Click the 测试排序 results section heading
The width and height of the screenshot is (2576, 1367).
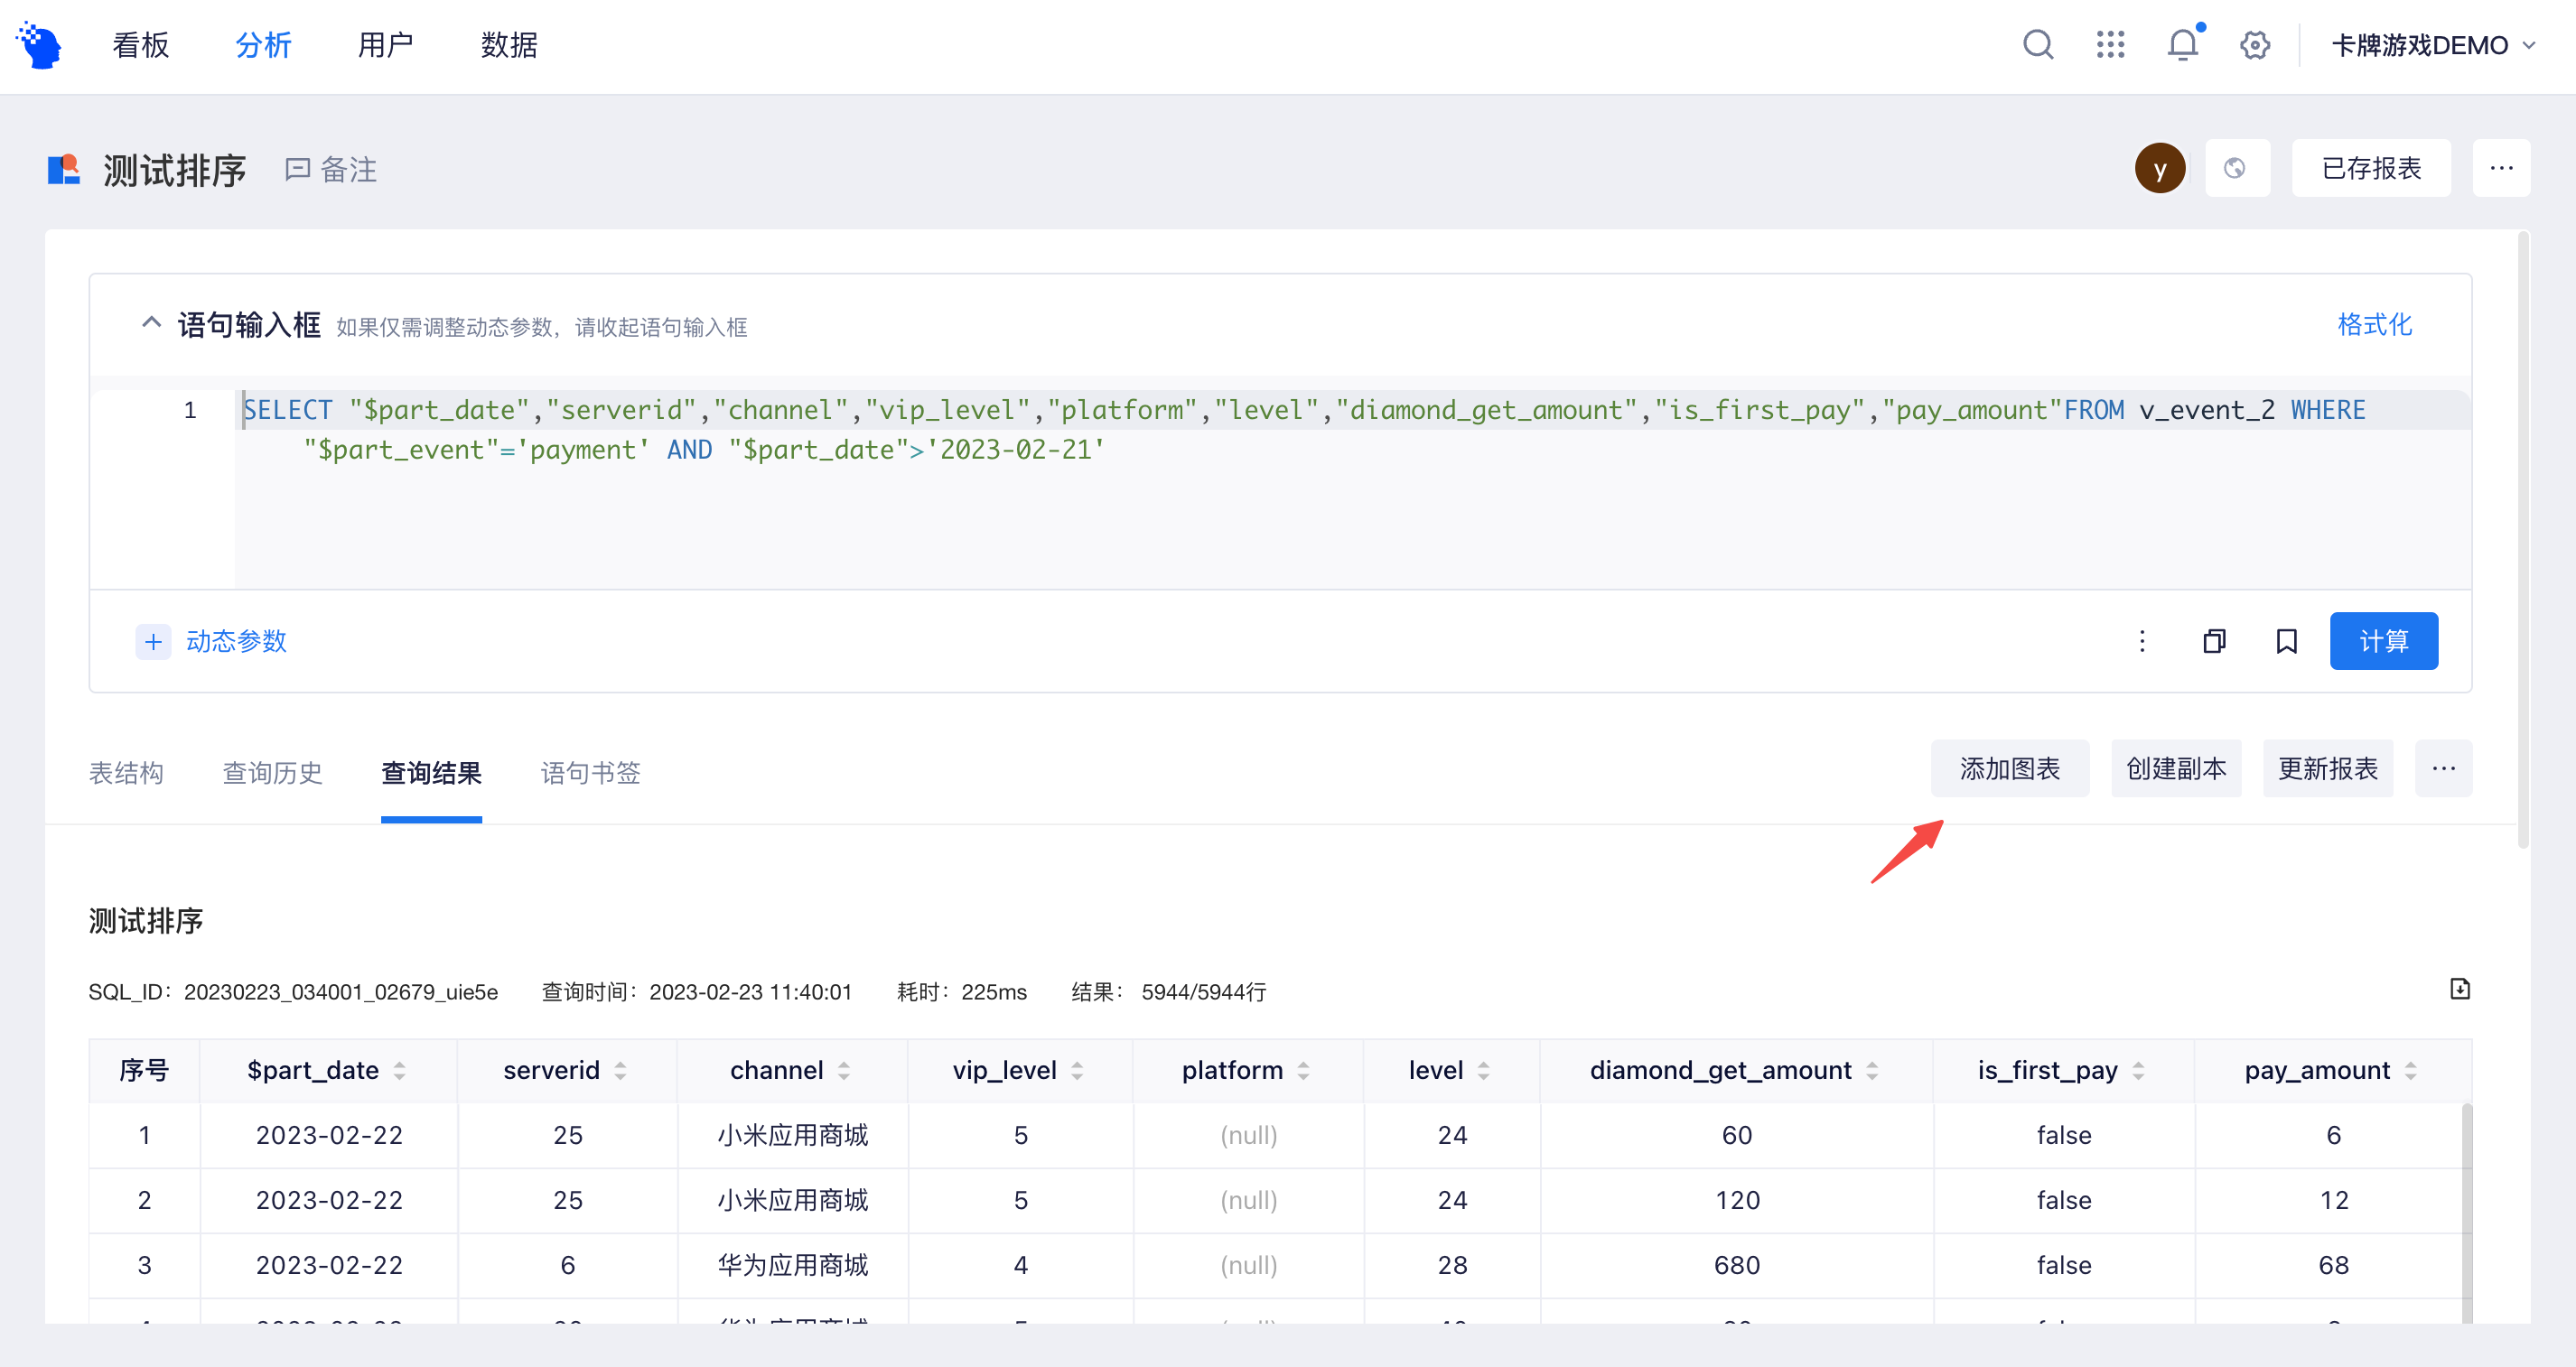click(x=146, y=921)
